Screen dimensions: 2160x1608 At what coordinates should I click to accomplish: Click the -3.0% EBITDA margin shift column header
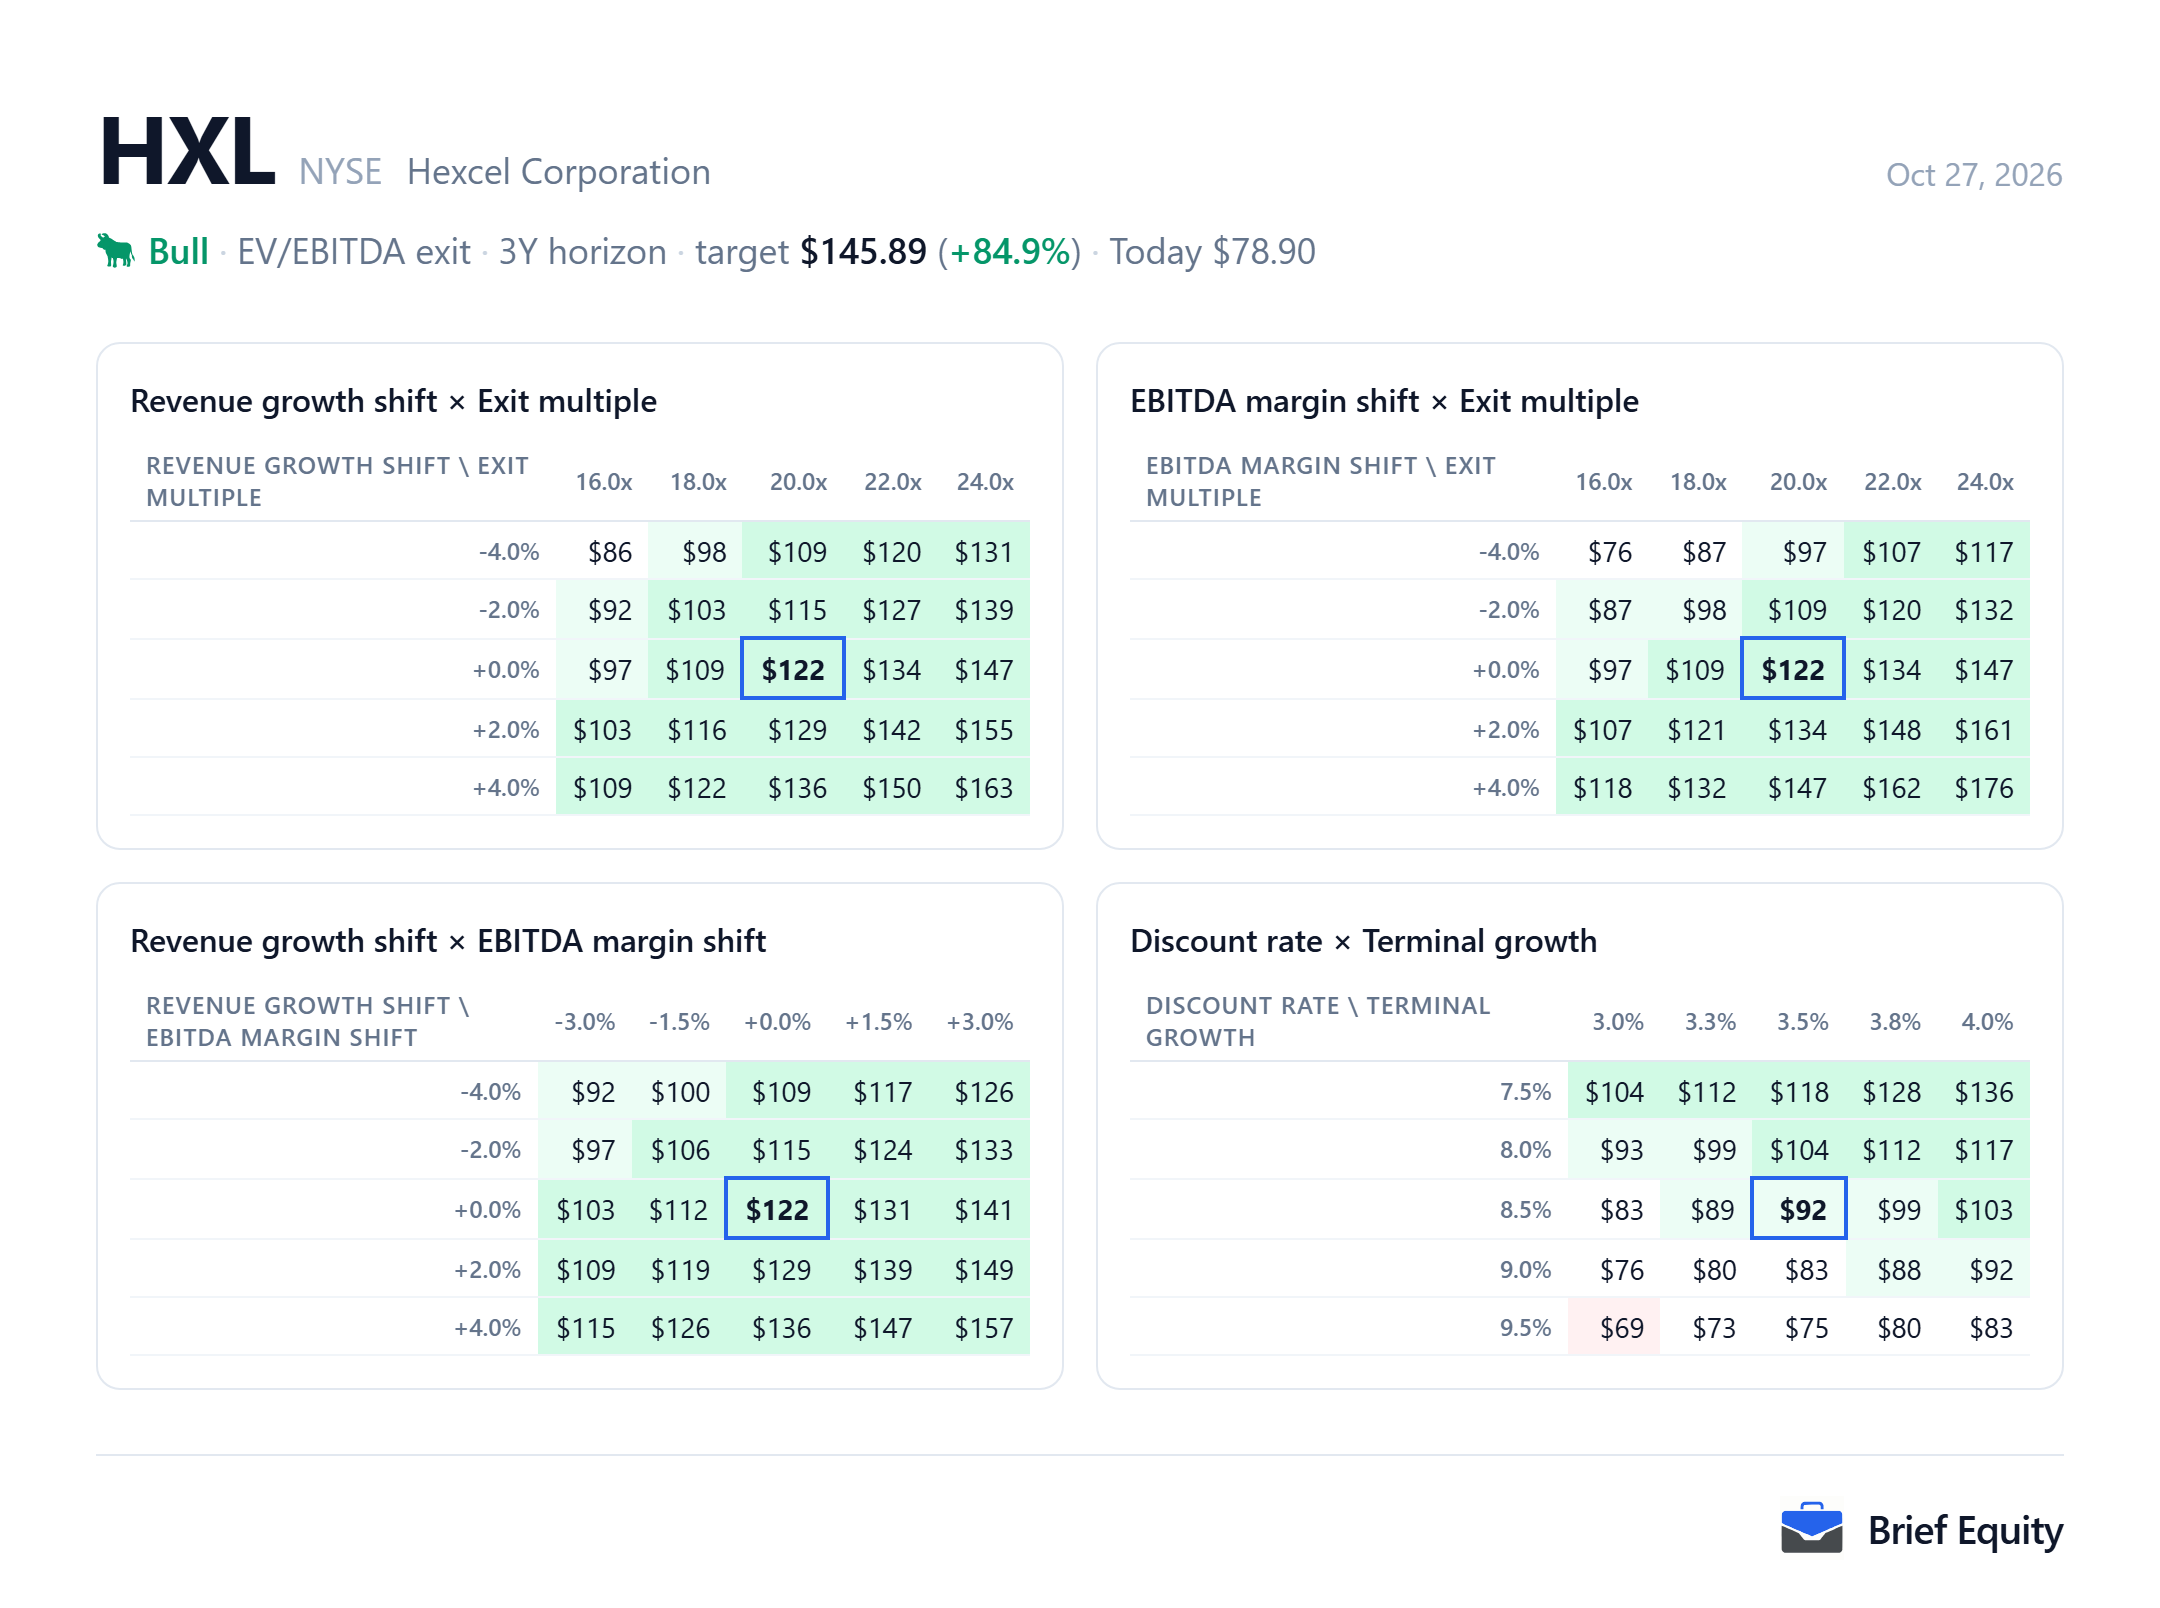click(x=585, y=1022)
